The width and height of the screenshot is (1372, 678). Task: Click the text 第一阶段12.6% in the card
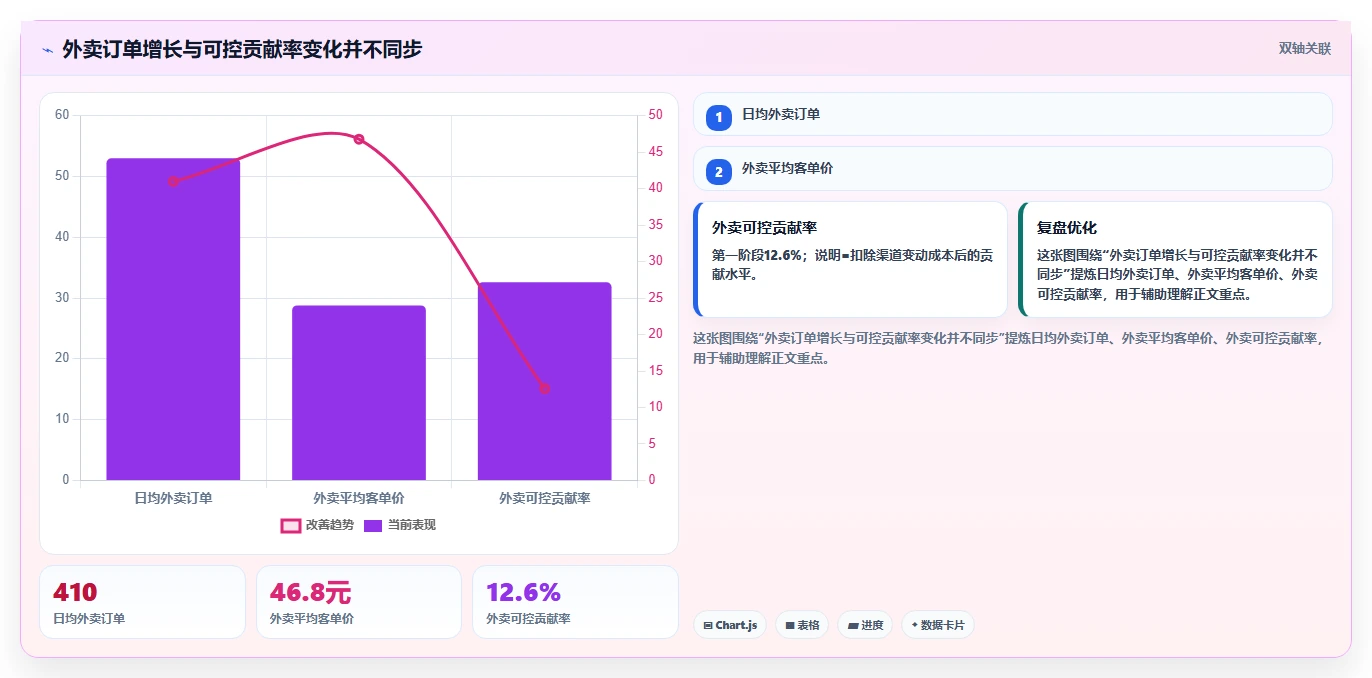pyautogui.click(x=757, y=255)
